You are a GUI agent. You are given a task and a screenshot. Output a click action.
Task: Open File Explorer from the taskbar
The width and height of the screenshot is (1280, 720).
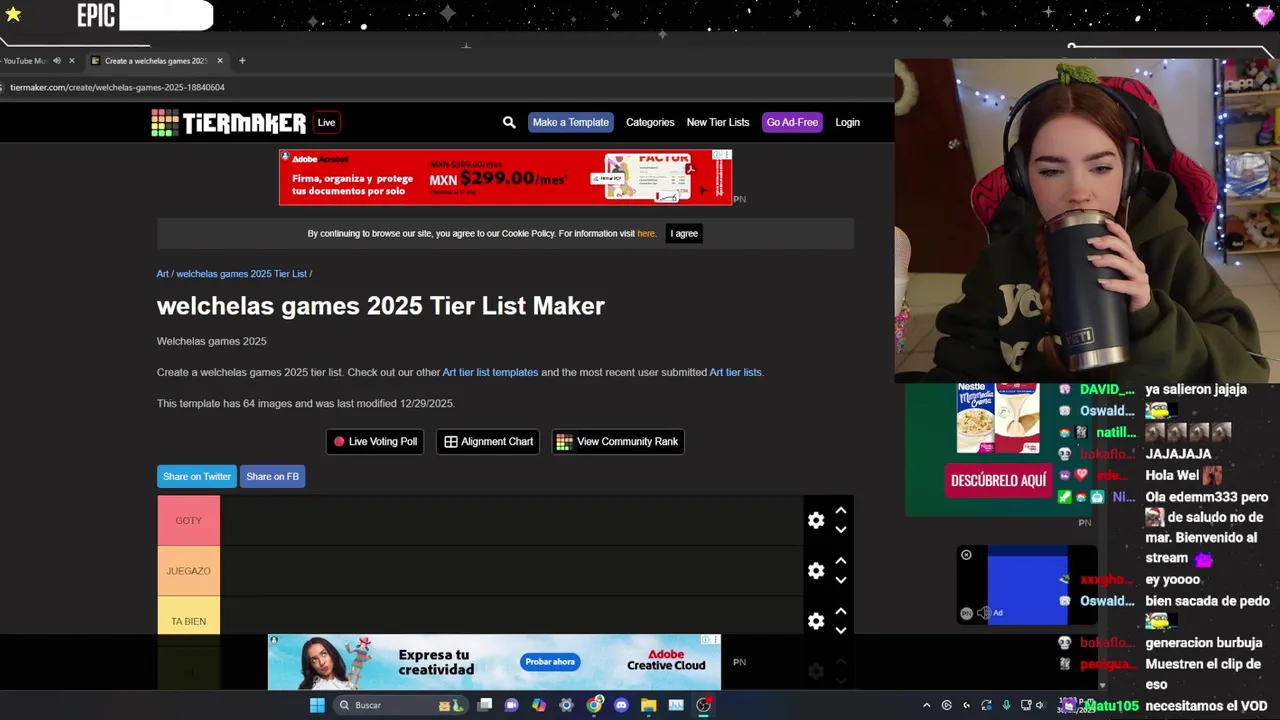pyautogui.click(x=648, y=705)
